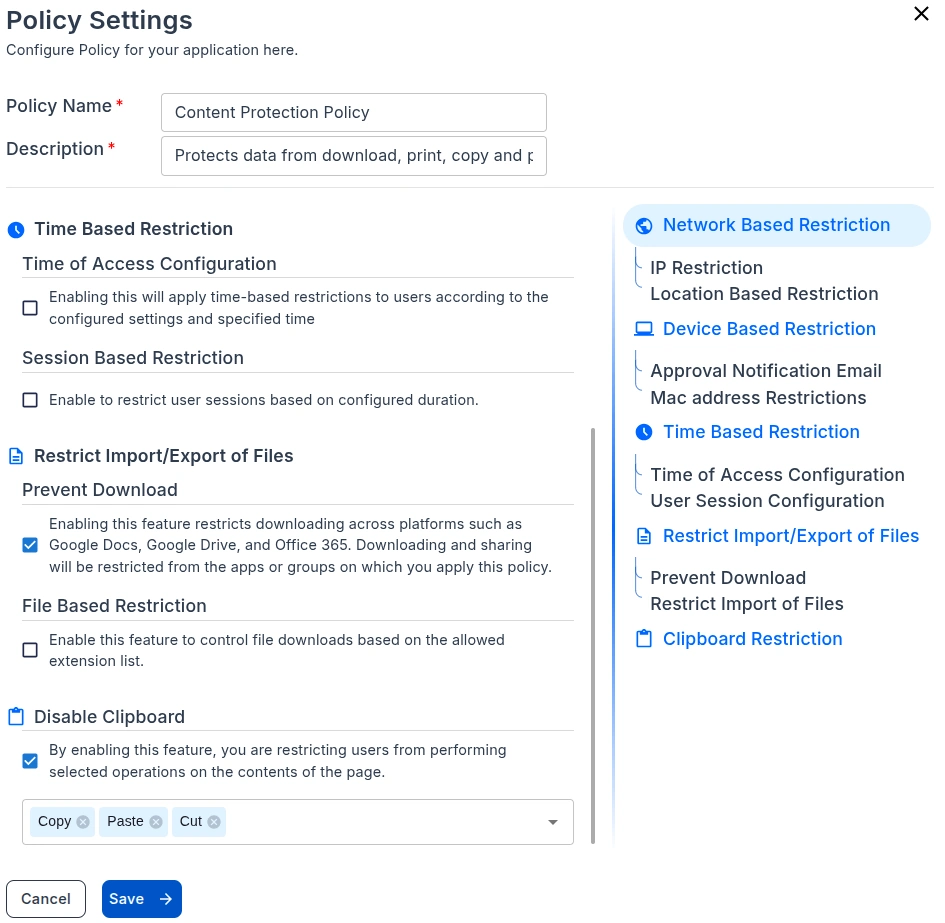Enable Time of Access Configuration checkbox
945x923 pixels.
[30, 308]
